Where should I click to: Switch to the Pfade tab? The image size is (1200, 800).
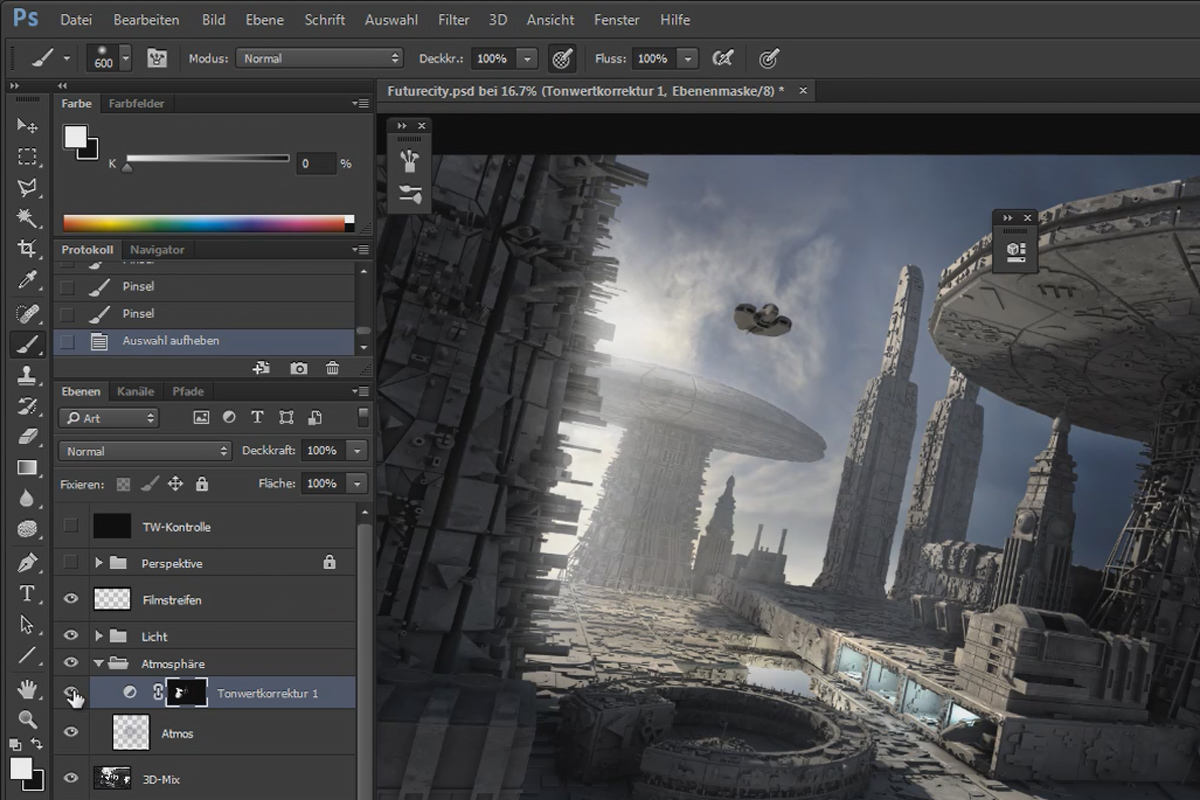click(x=187, y=391)
